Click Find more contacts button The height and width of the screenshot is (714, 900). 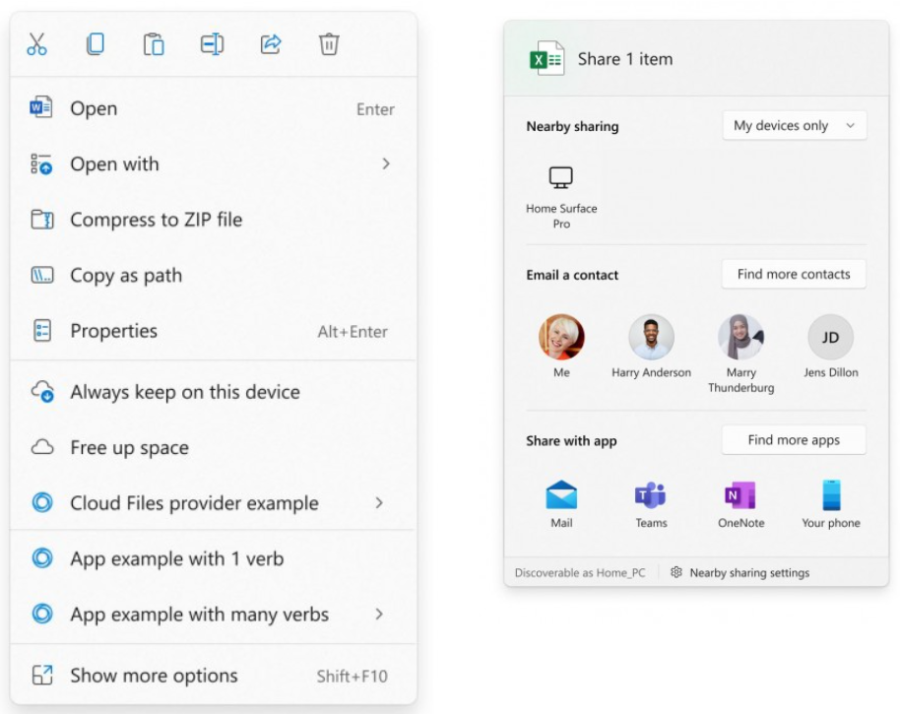(x=794, y=274)
